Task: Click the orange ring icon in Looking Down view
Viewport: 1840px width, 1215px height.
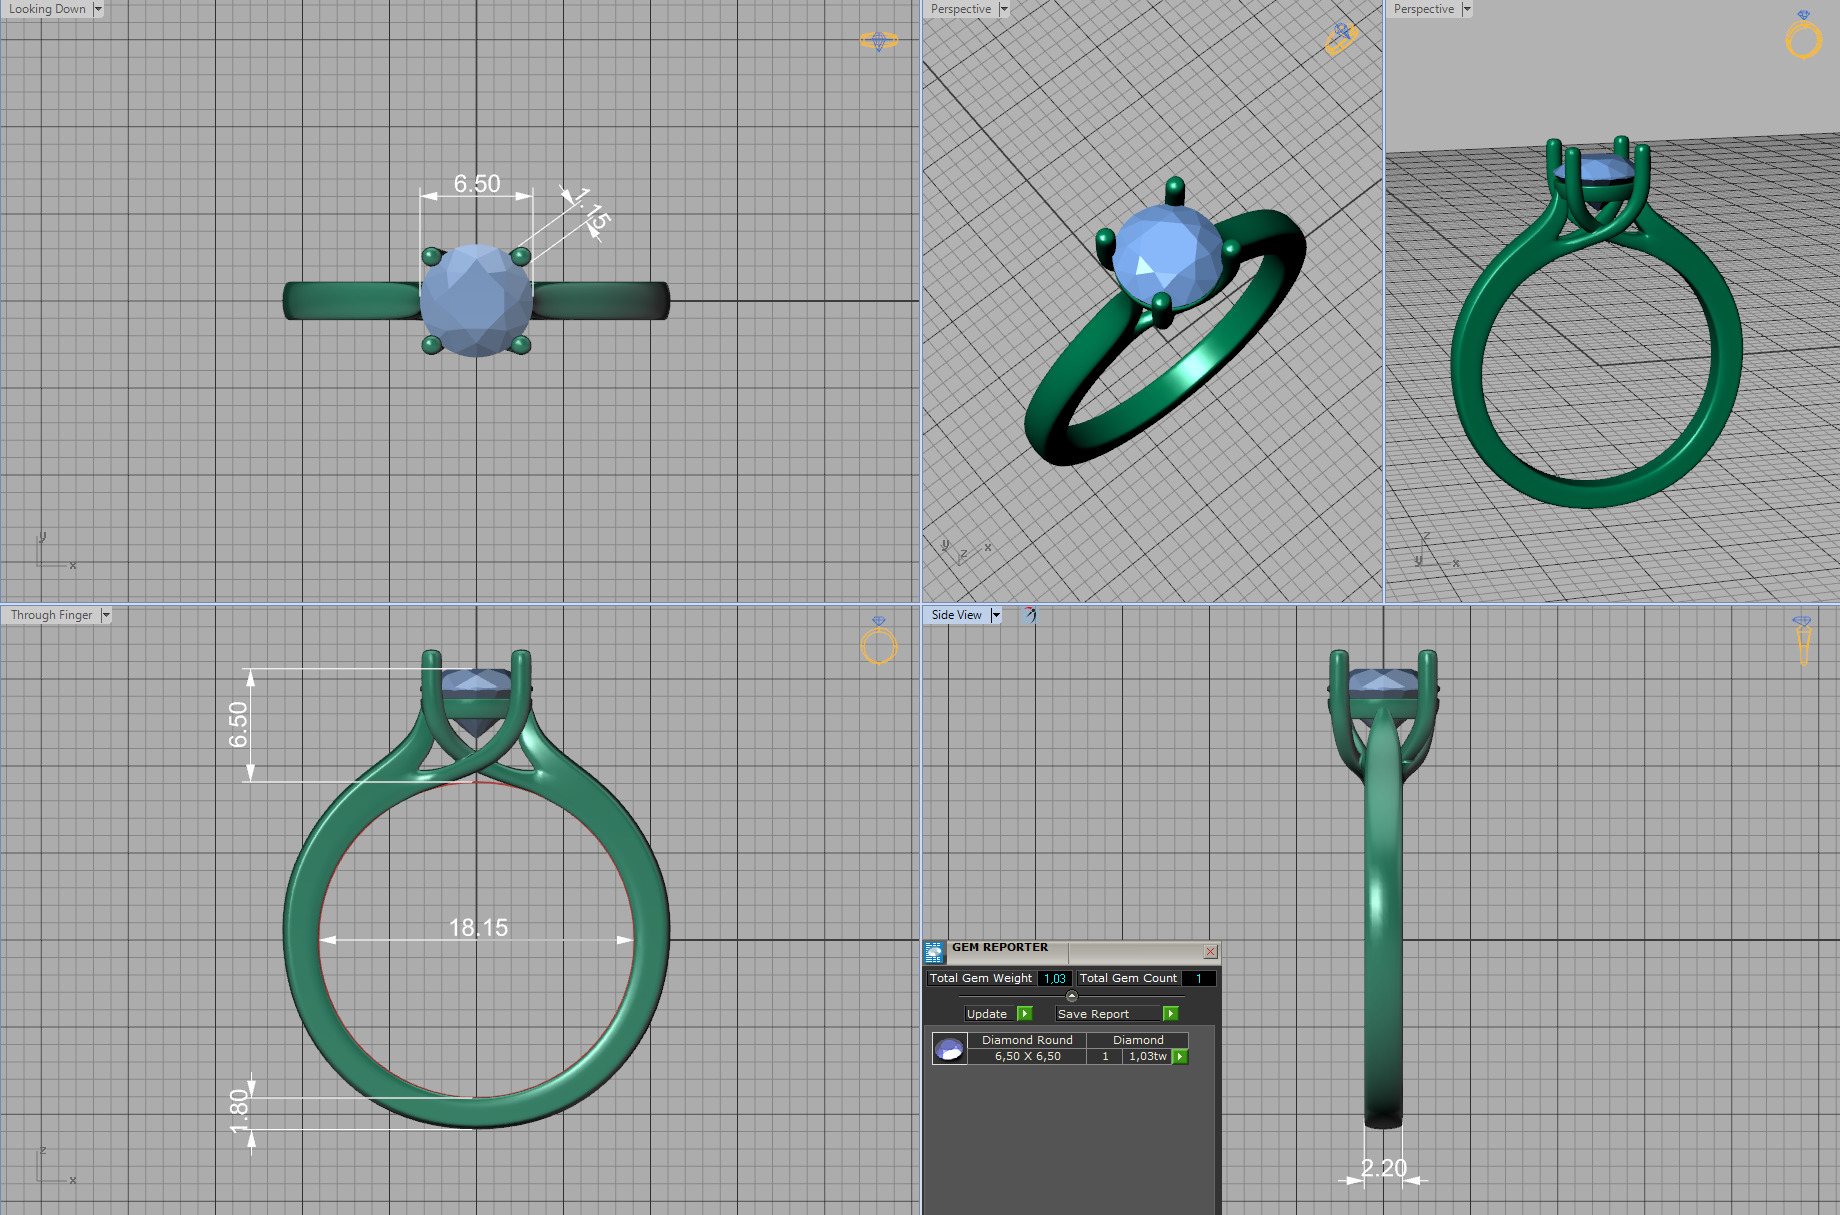Action: (879, 40)
